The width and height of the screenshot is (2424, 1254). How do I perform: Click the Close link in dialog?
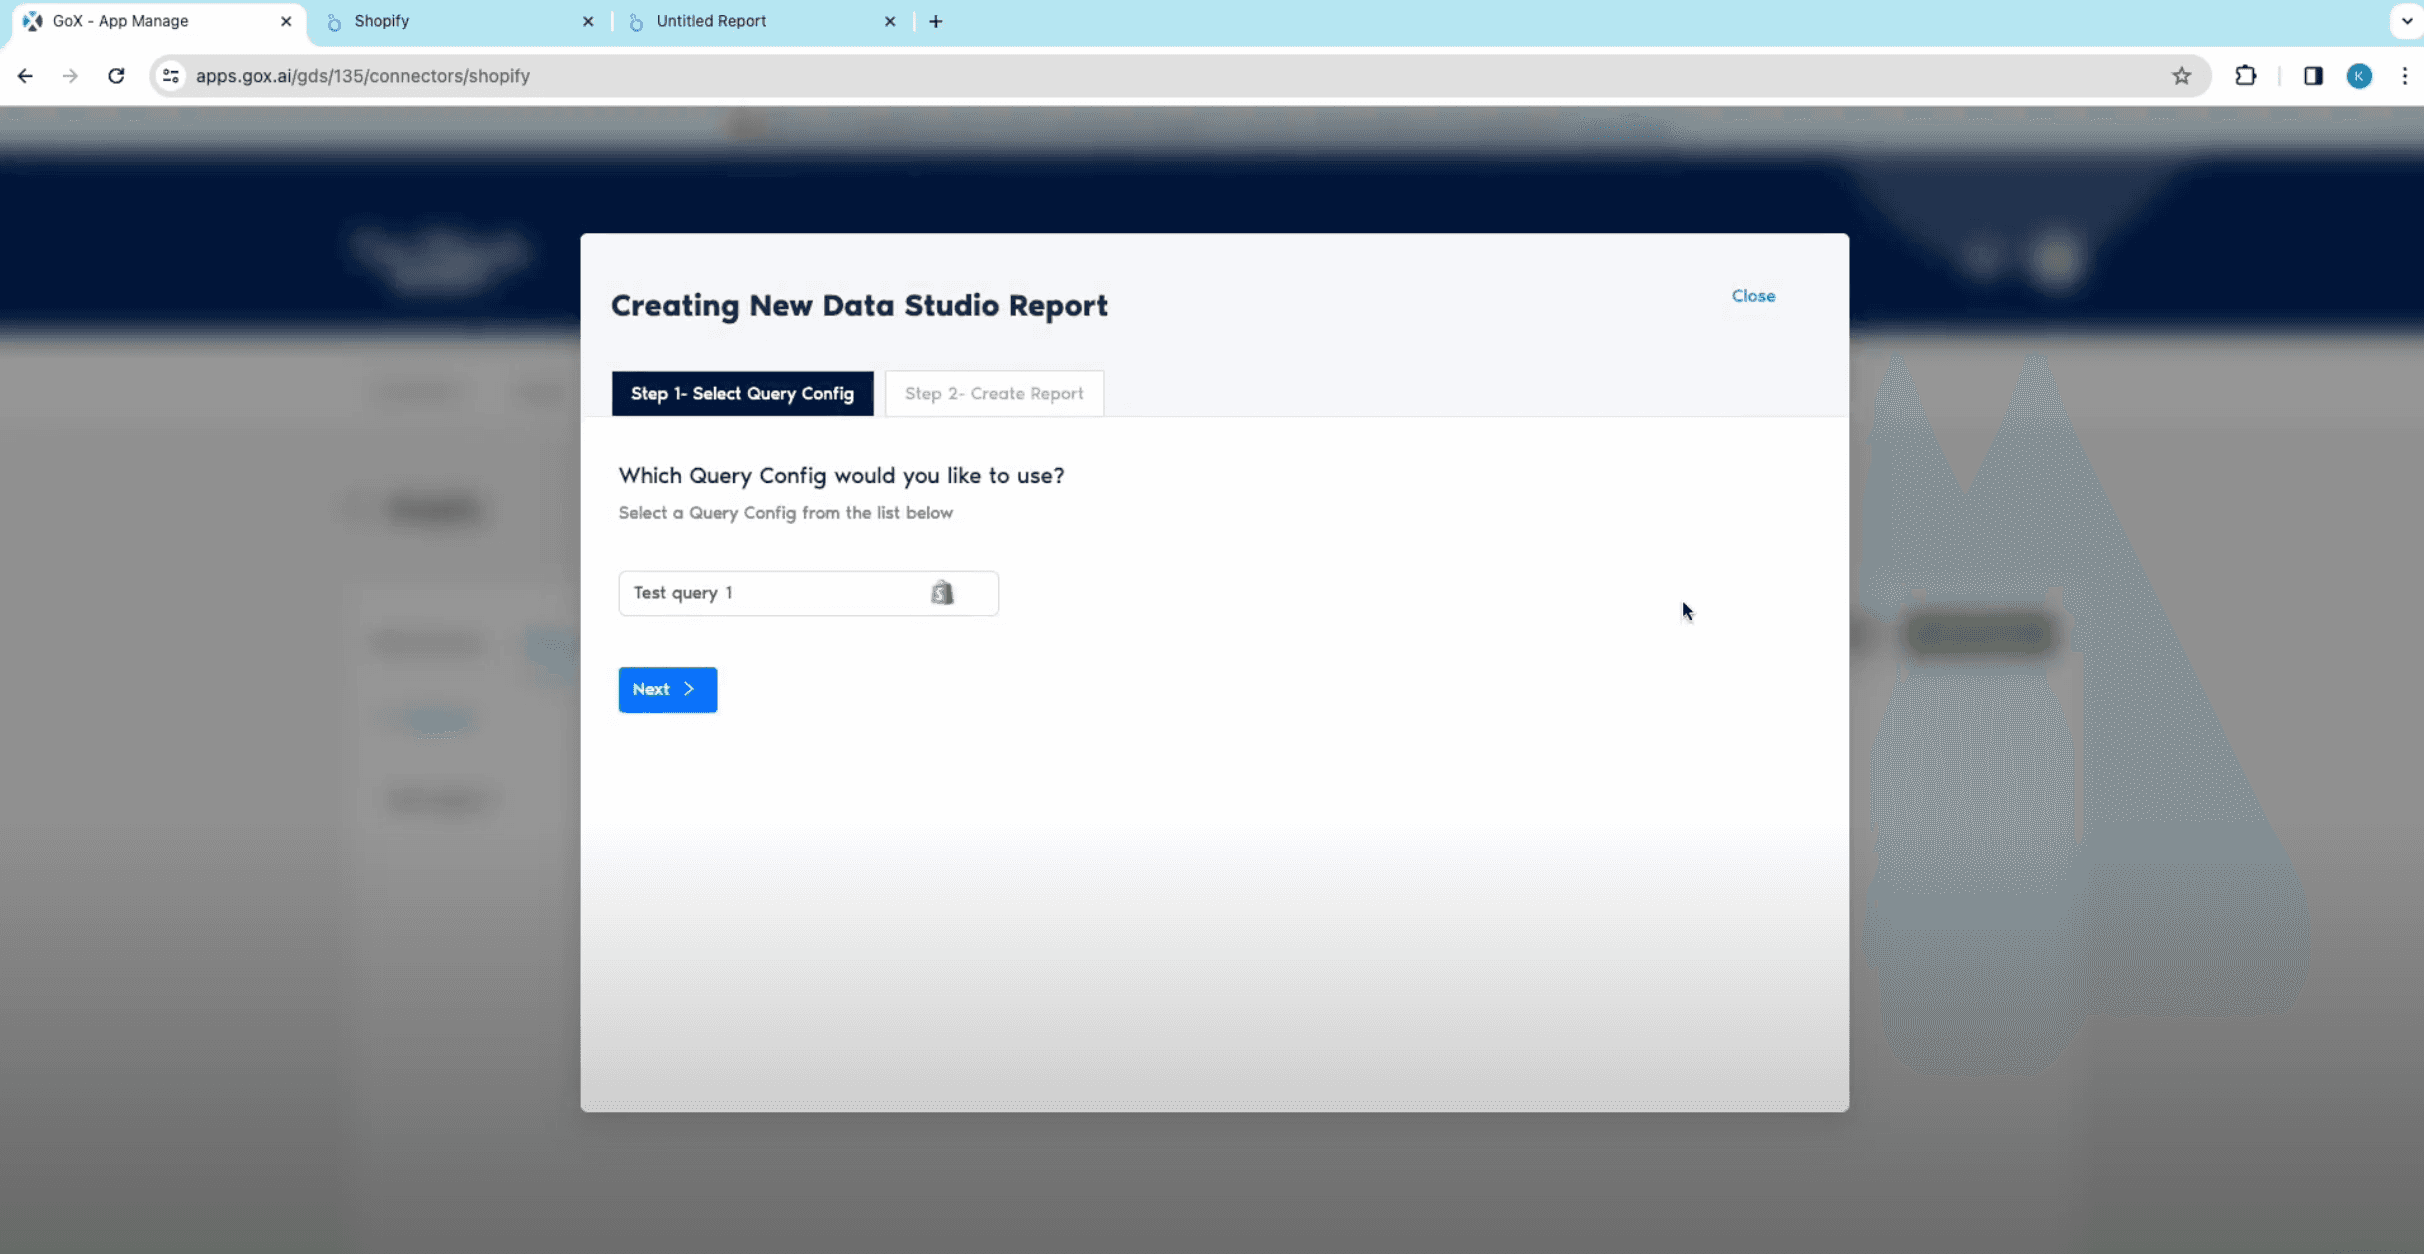coord(1753,296)
